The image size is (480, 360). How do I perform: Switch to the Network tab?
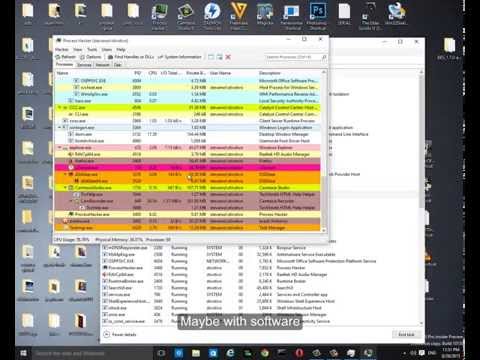point(102,65)
